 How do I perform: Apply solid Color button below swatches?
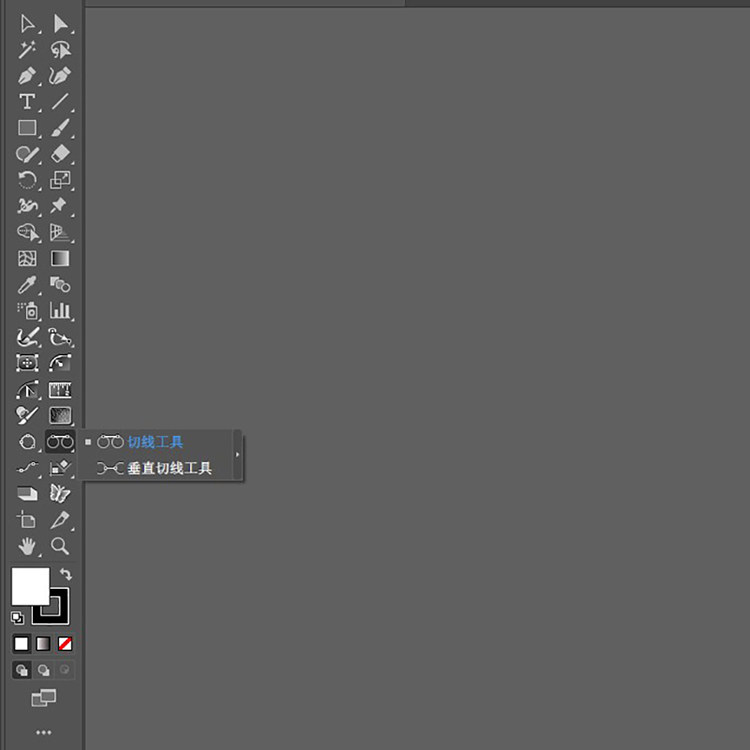tap(22, 644)
